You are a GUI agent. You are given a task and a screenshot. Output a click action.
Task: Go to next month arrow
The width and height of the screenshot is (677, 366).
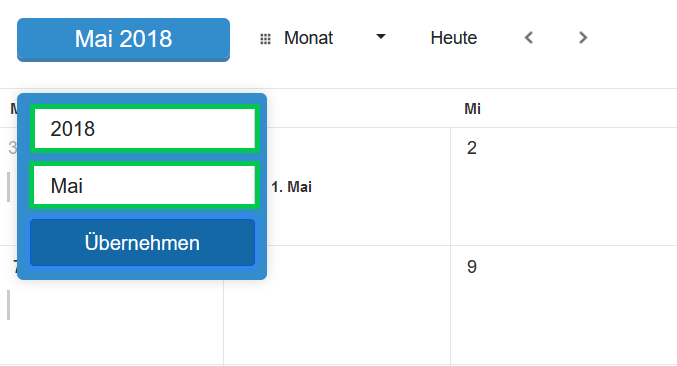(583, 38)
